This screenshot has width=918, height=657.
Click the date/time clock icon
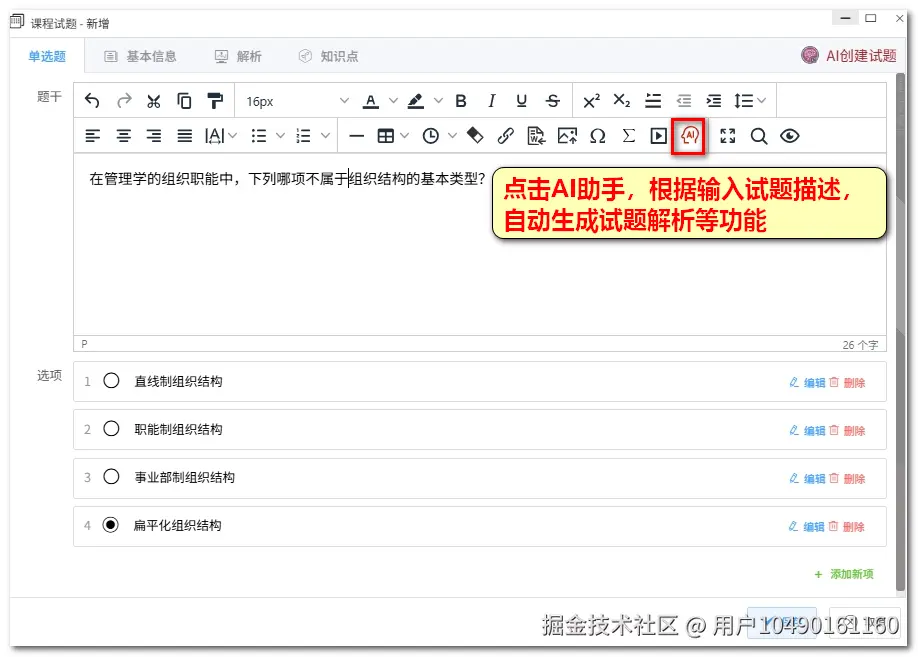[x=430, y=136]
